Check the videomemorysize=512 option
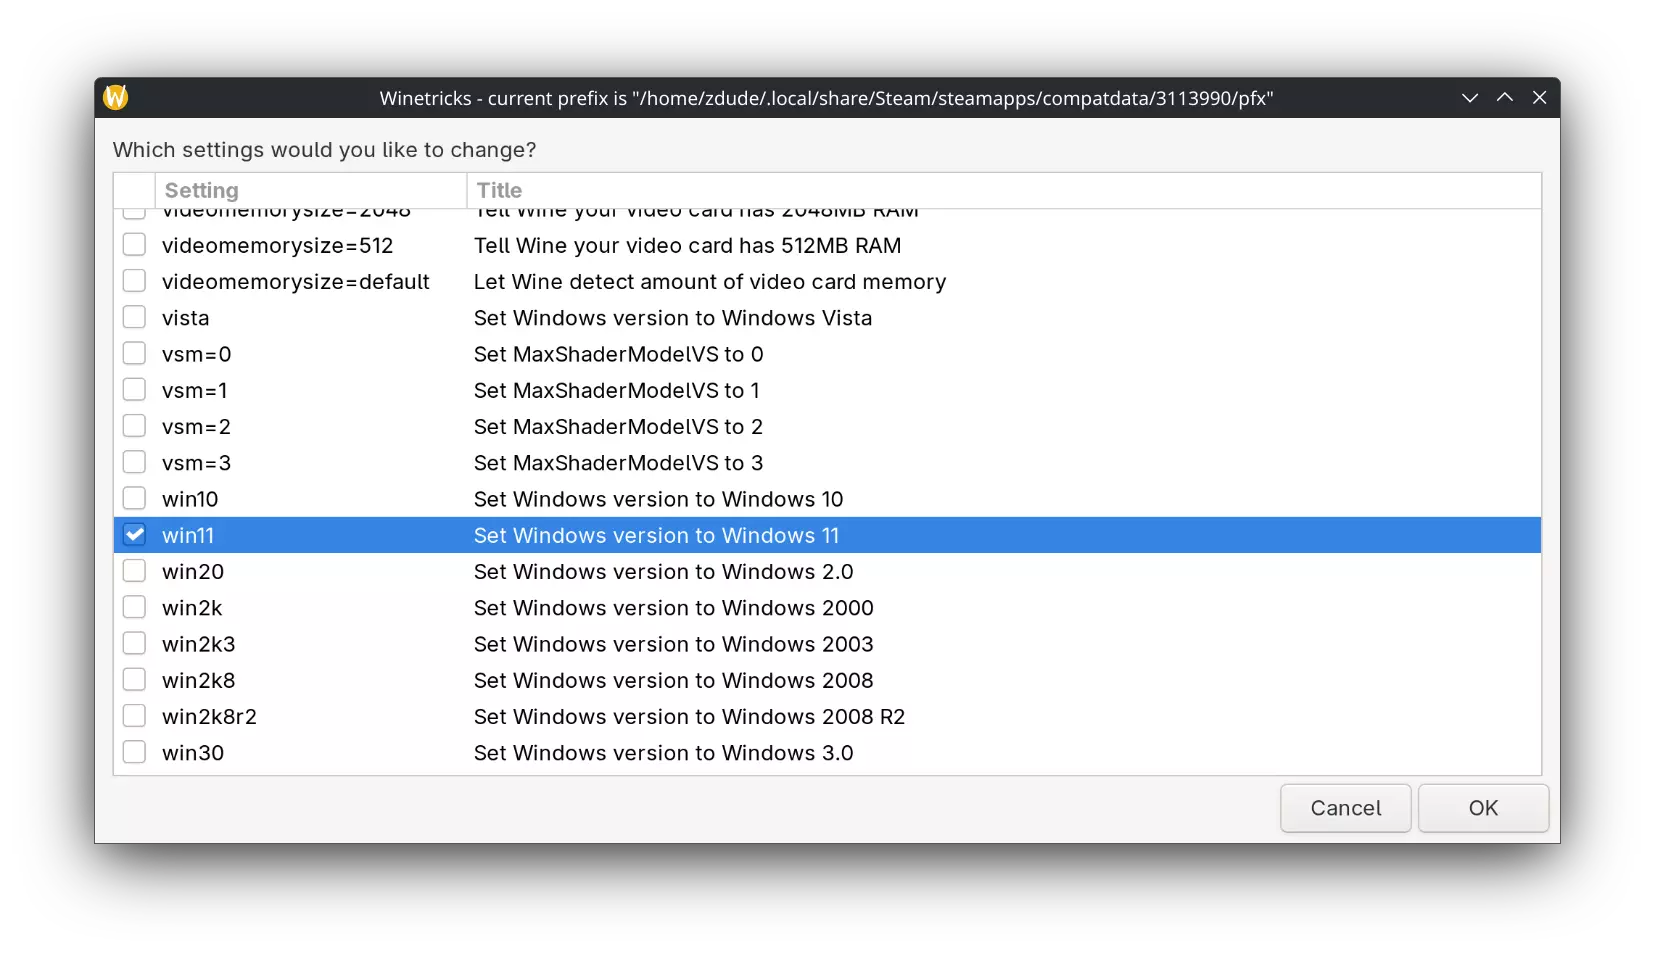This screenshot has height=956, width=1655. 134,245
